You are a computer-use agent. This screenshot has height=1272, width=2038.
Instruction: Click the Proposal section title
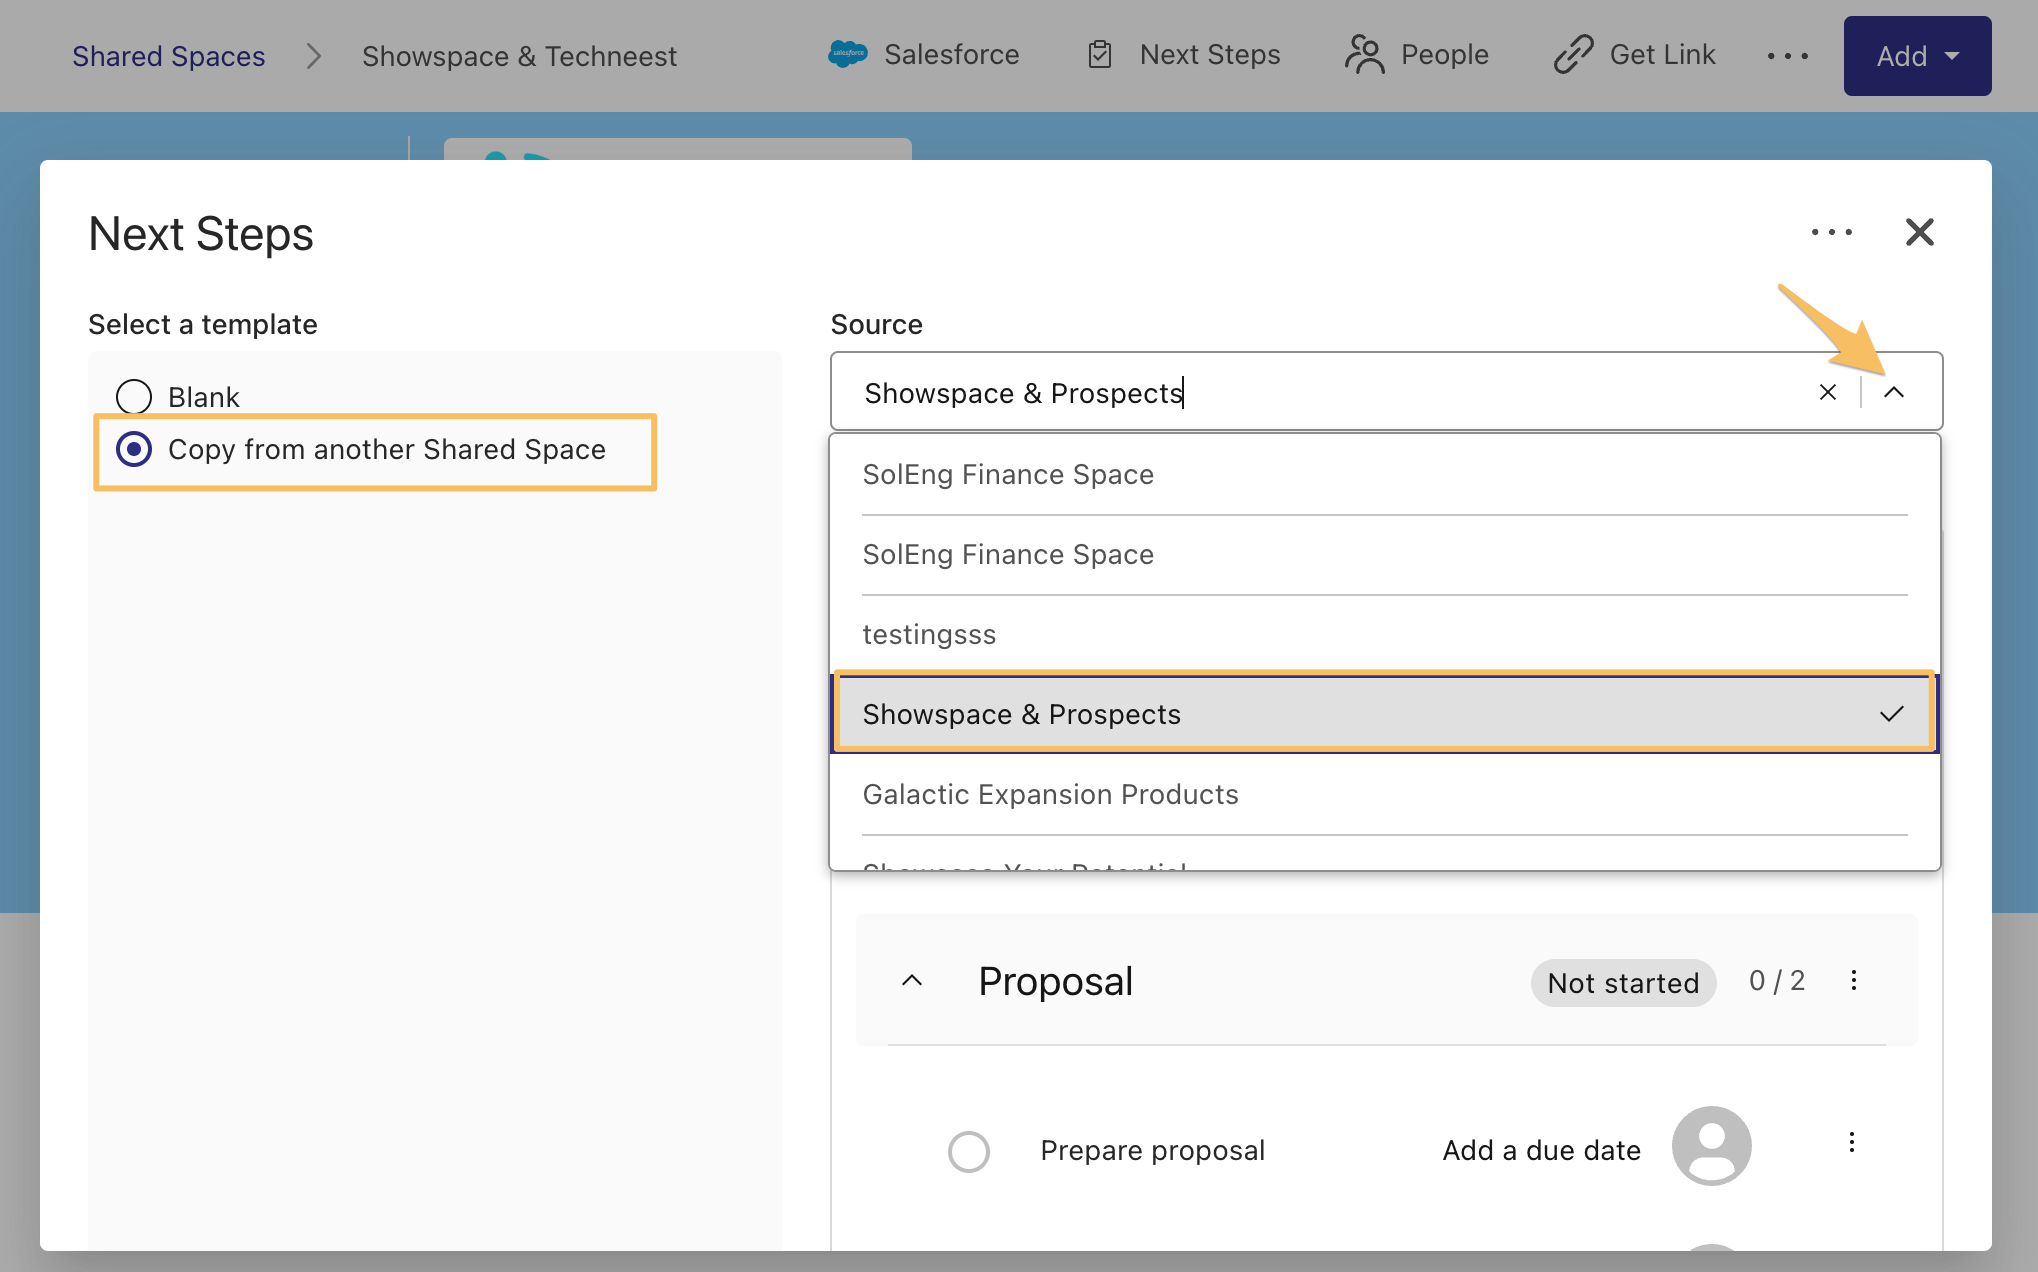click(1055, 981)
